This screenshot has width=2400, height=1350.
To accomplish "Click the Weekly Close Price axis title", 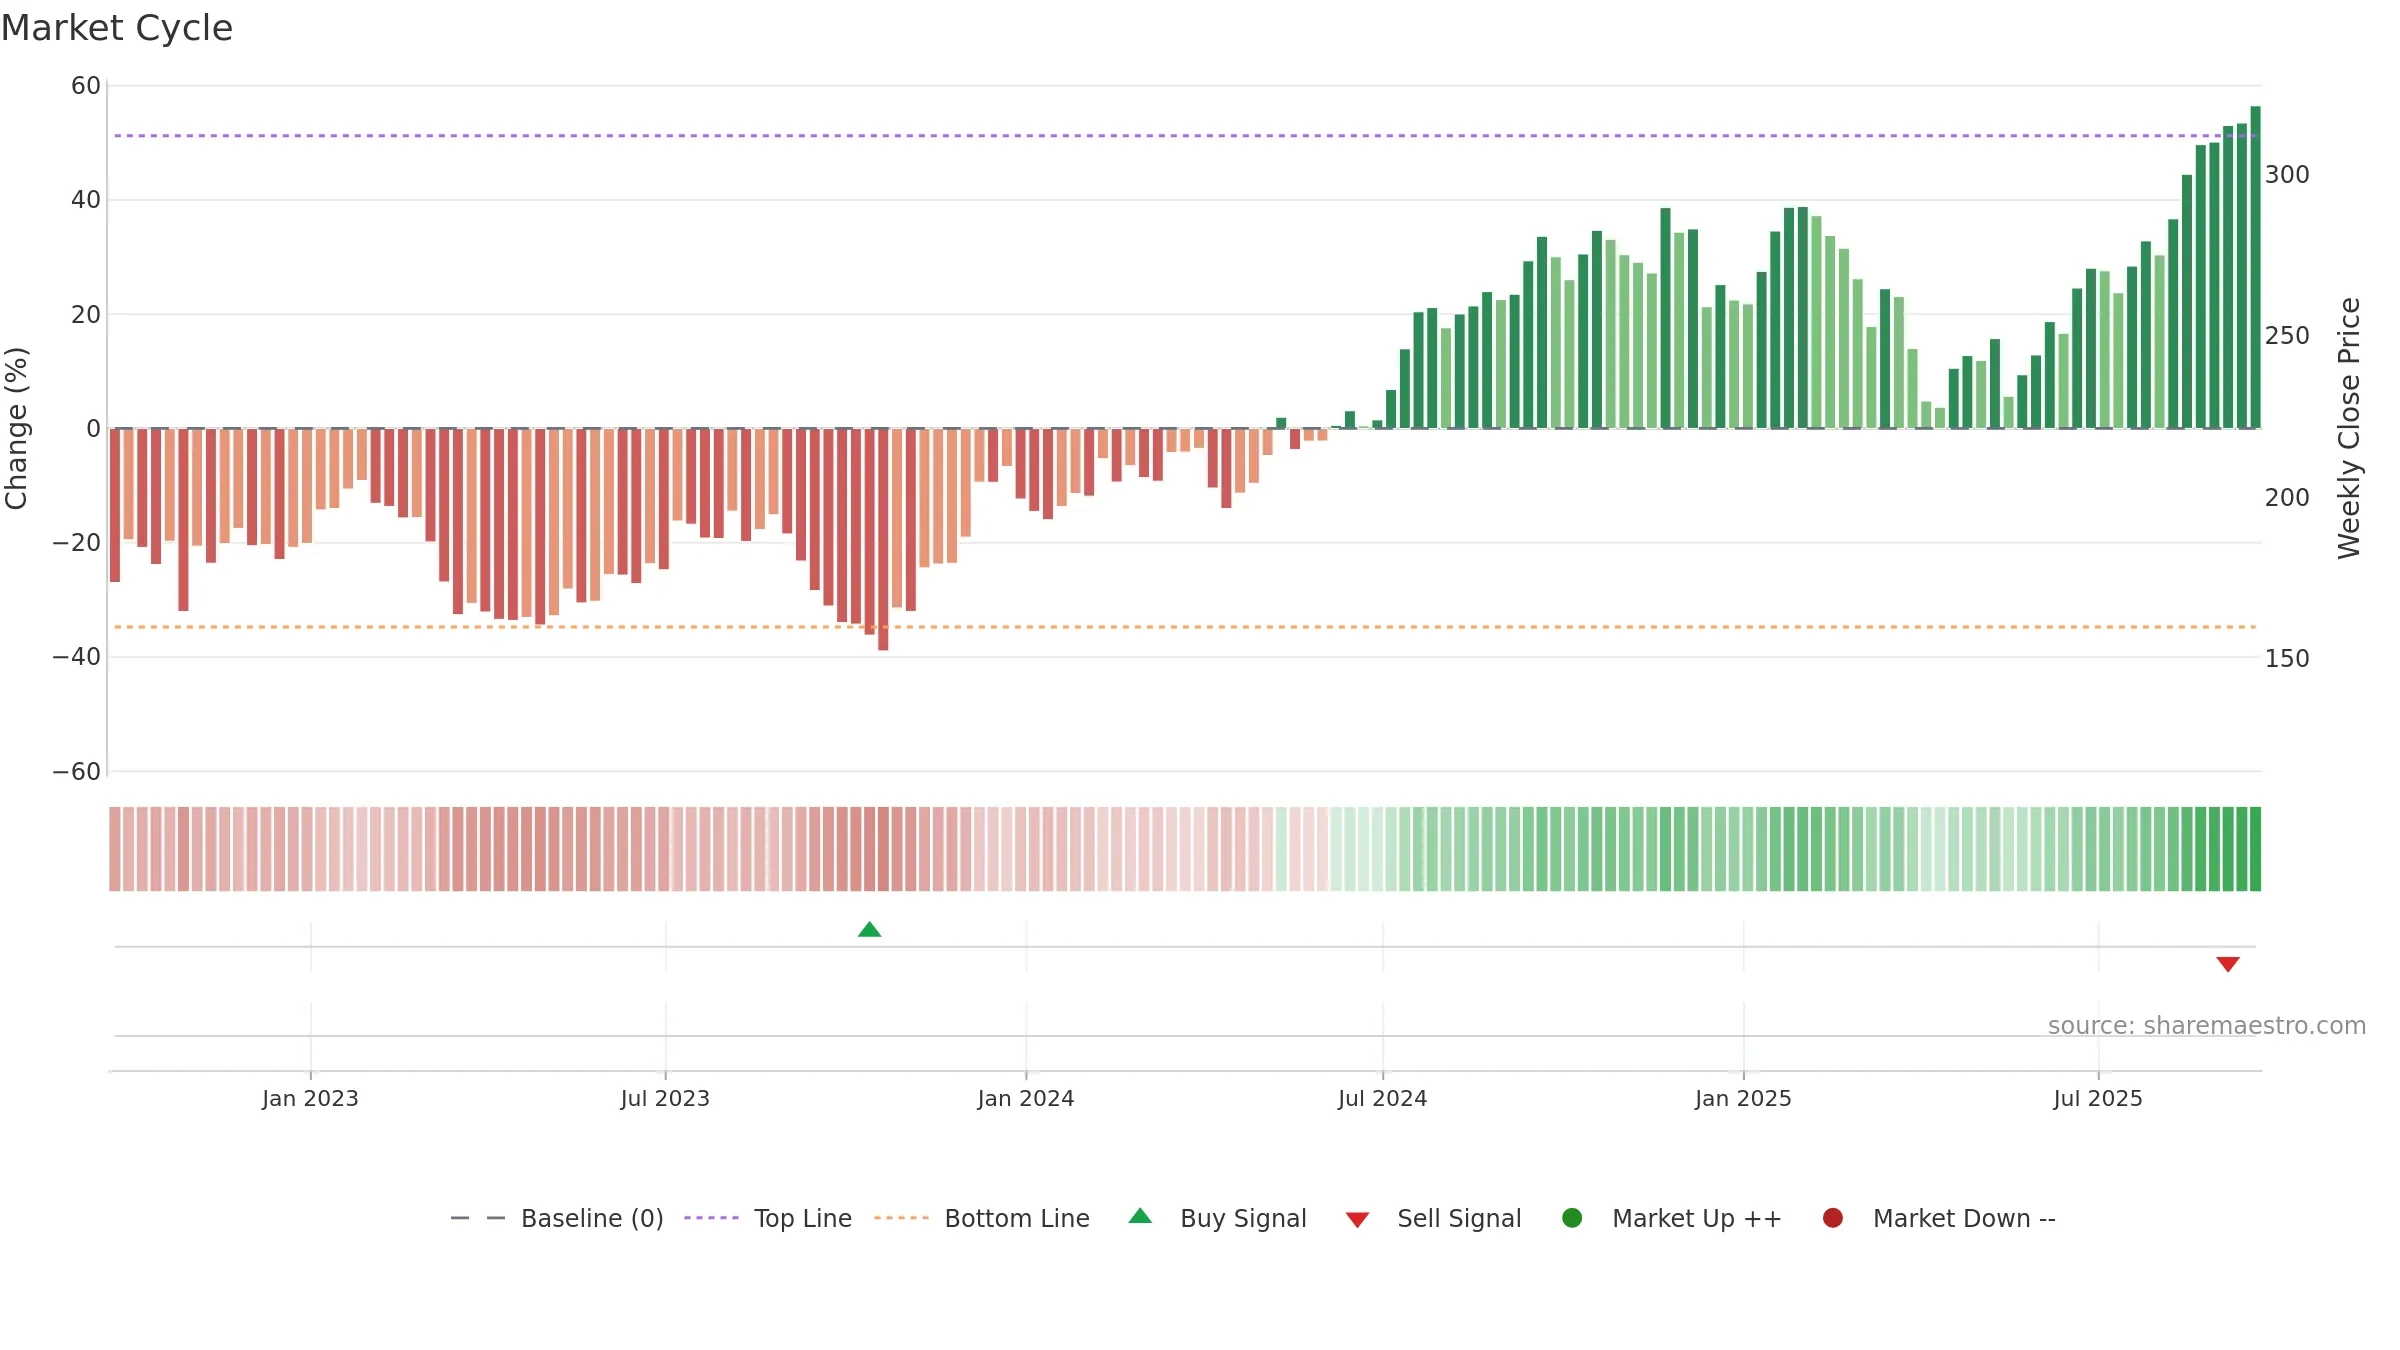I will click(2349, 428).
